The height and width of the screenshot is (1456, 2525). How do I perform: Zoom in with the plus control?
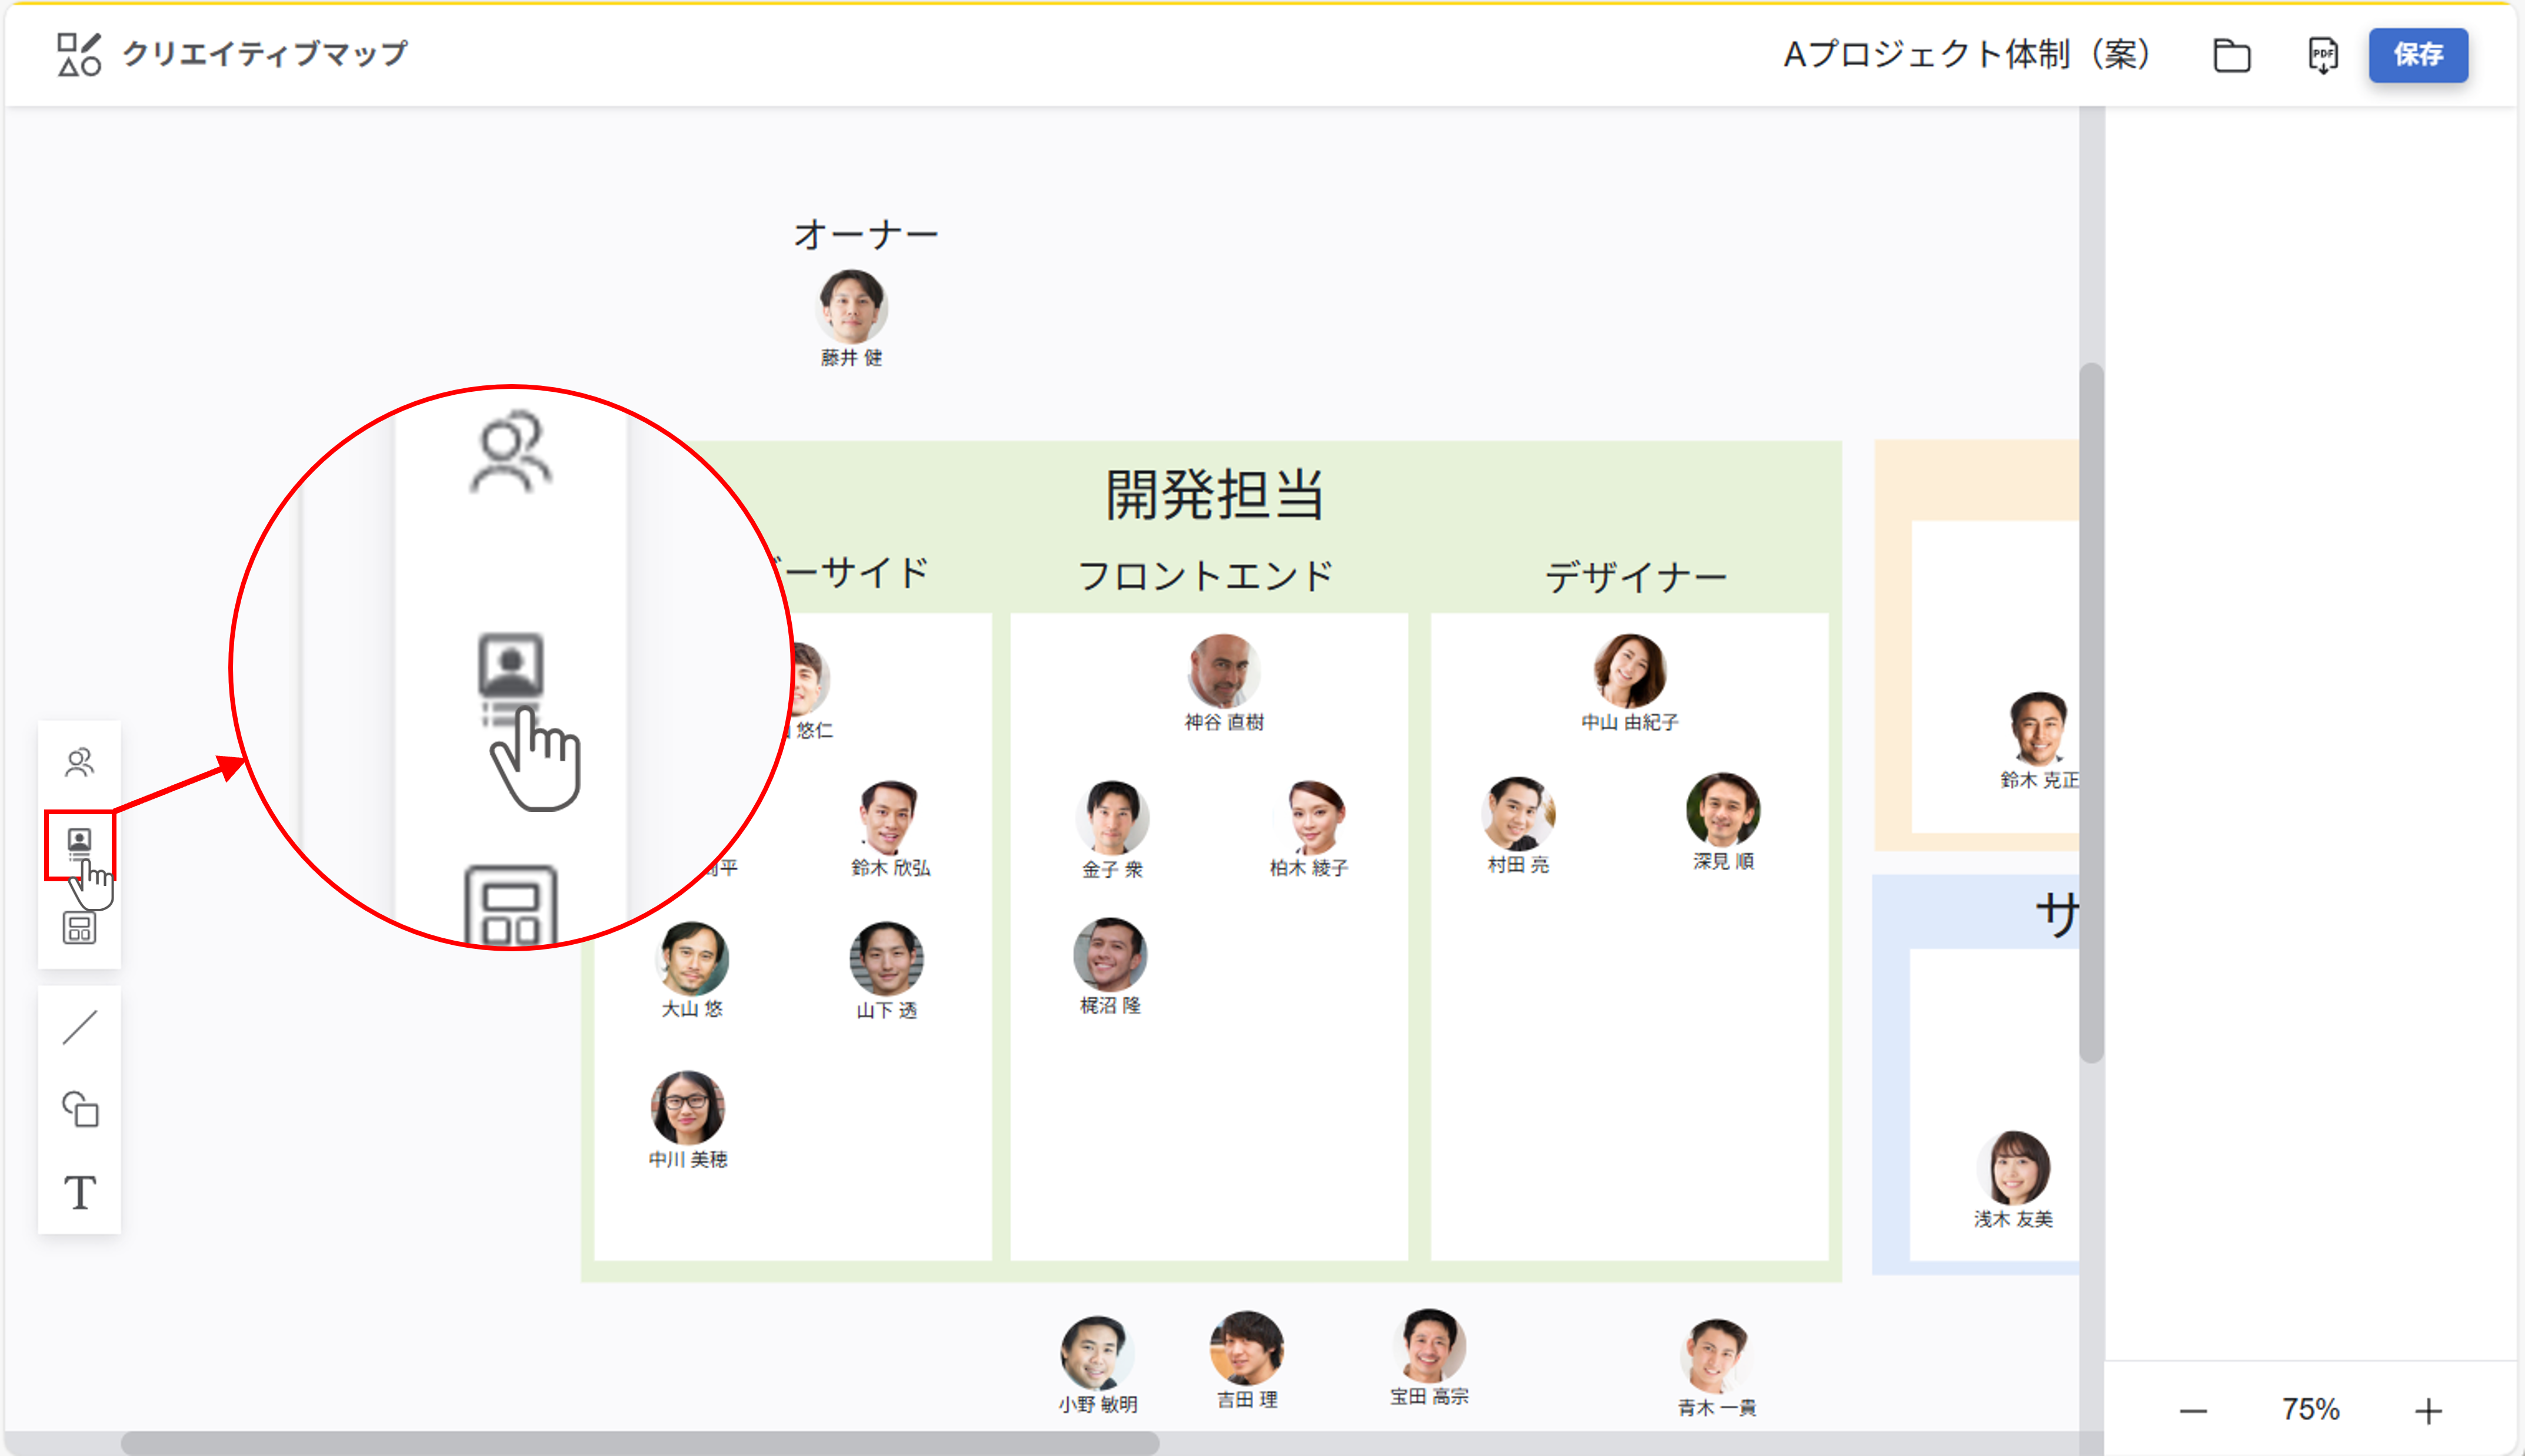(x=2428, y=1411)
